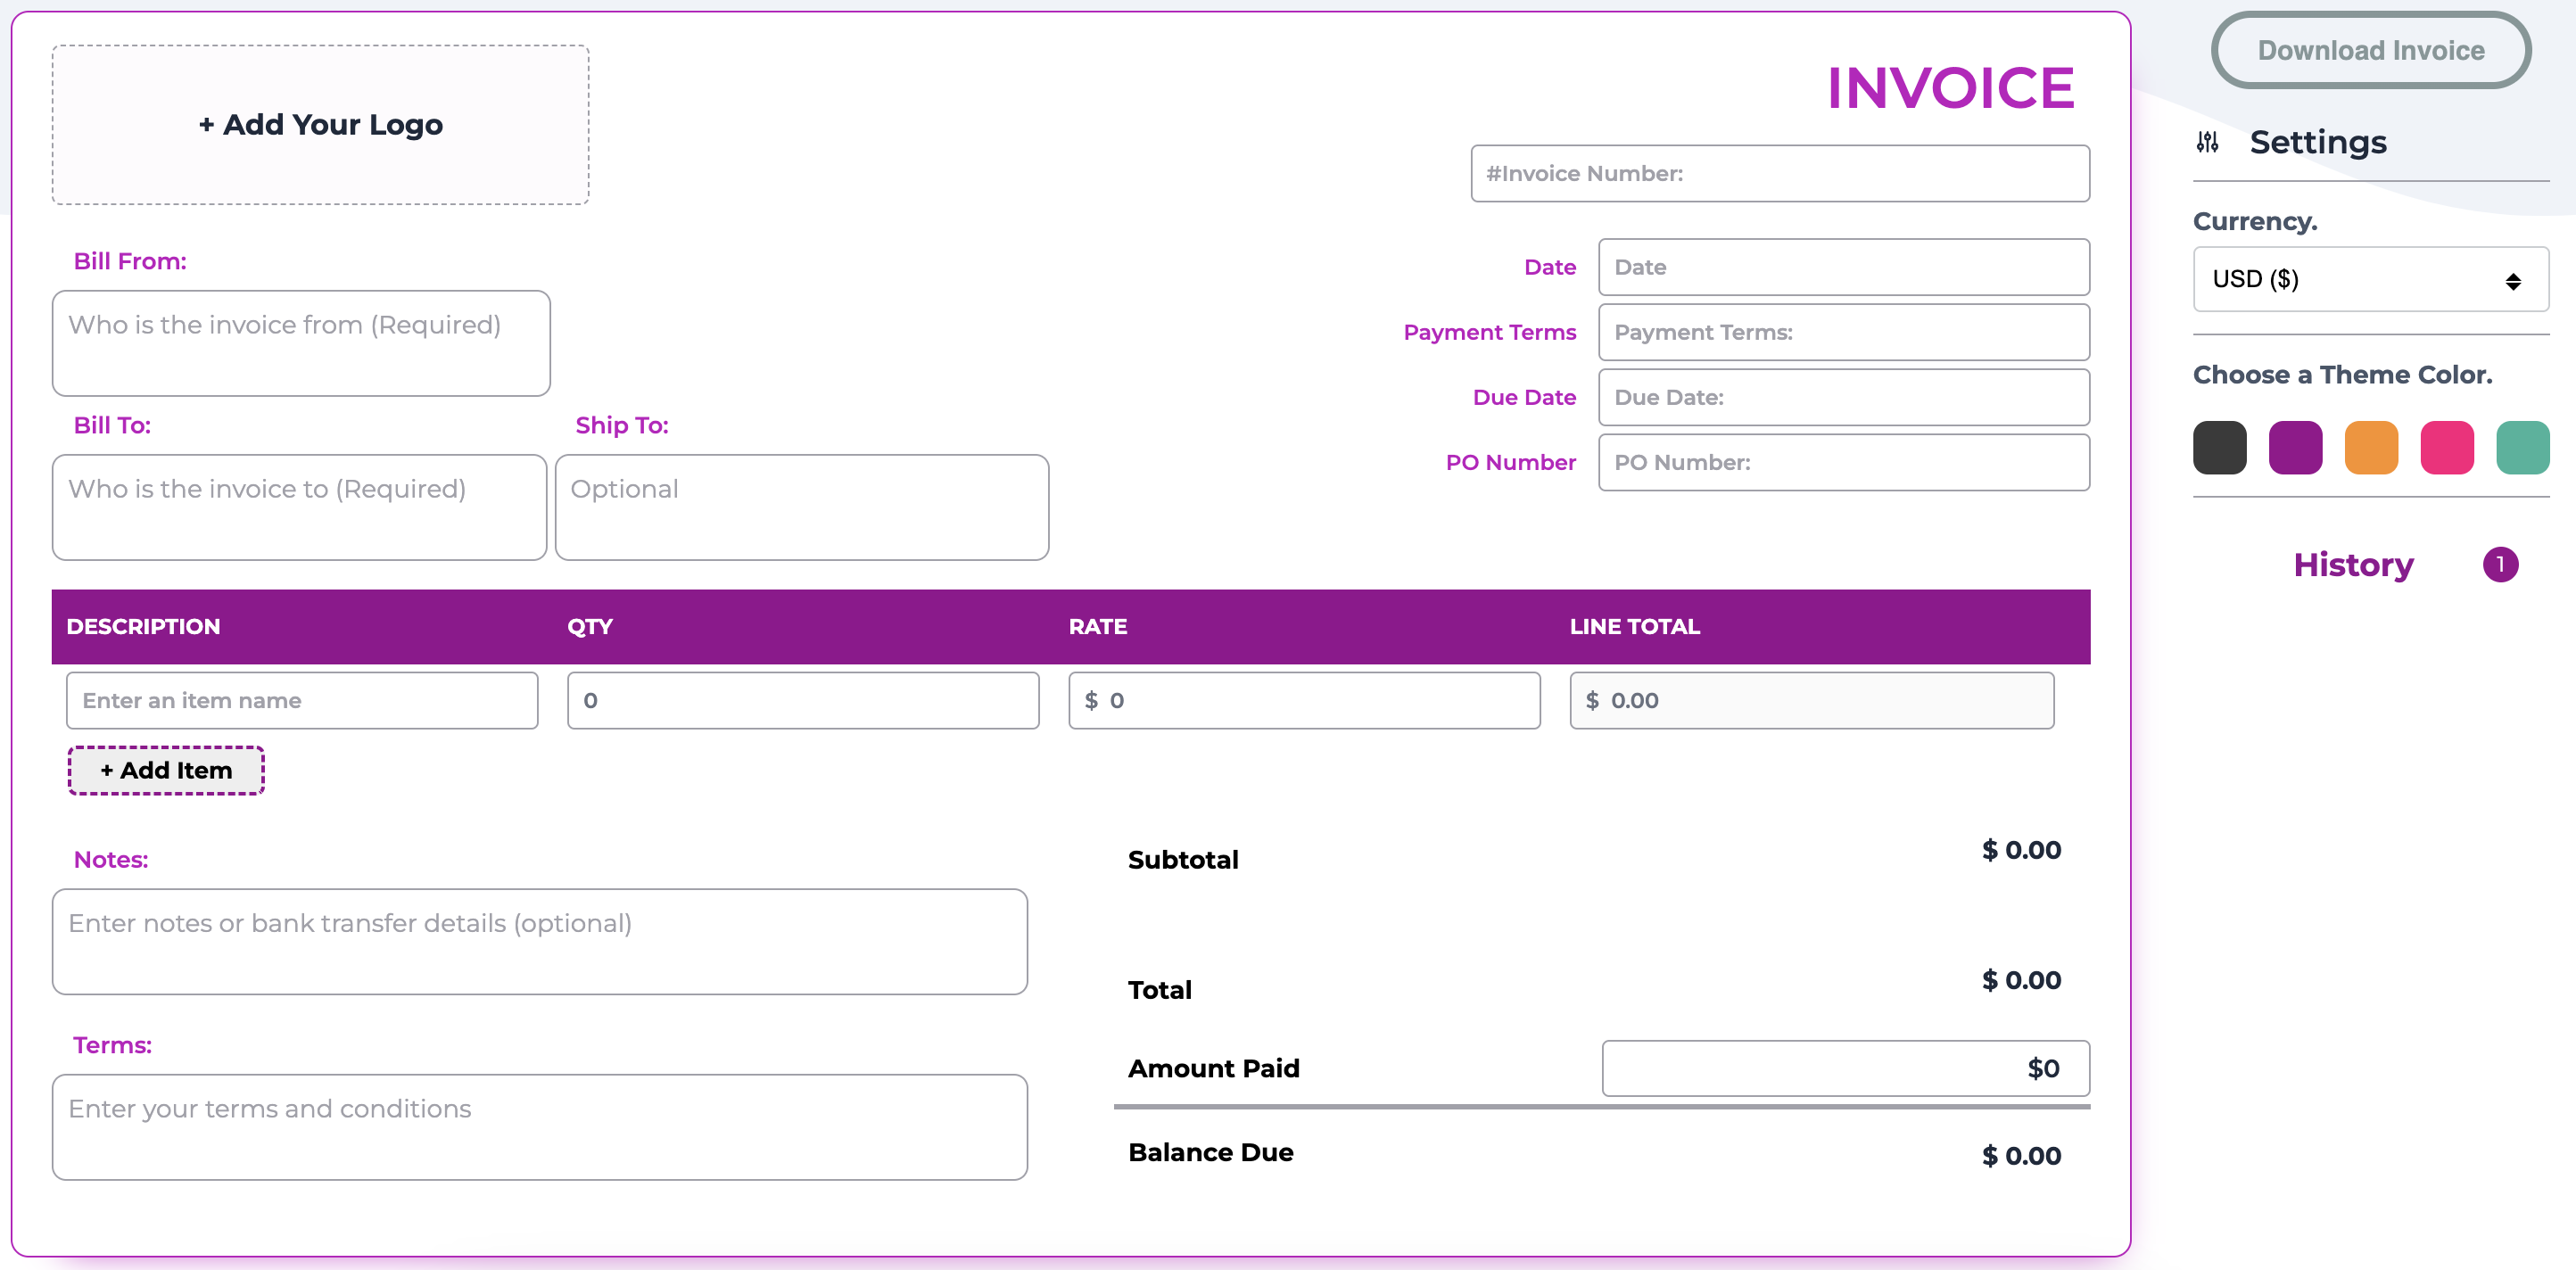Screen dimensions: 2576x1270
Task: Select the orange theme color
Action: coord(2371,447)
